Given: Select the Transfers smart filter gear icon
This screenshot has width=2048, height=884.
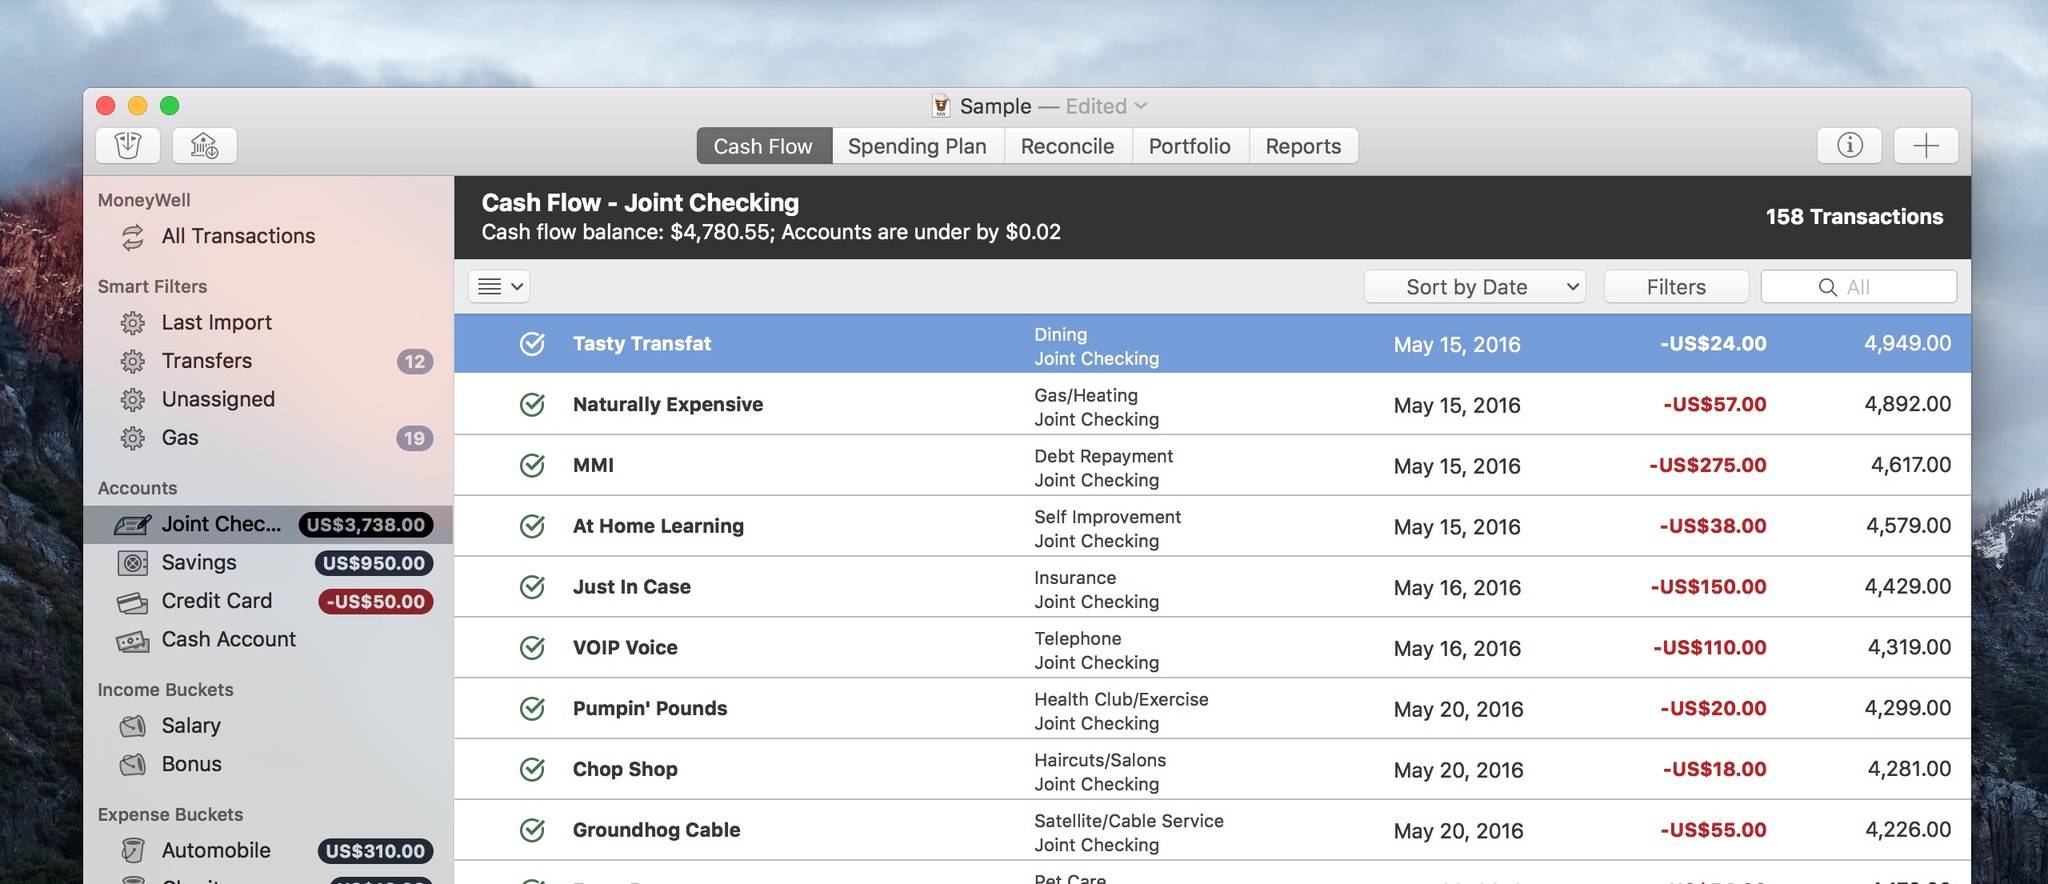Looking at the screenshot, I should (x=132, y=361).
